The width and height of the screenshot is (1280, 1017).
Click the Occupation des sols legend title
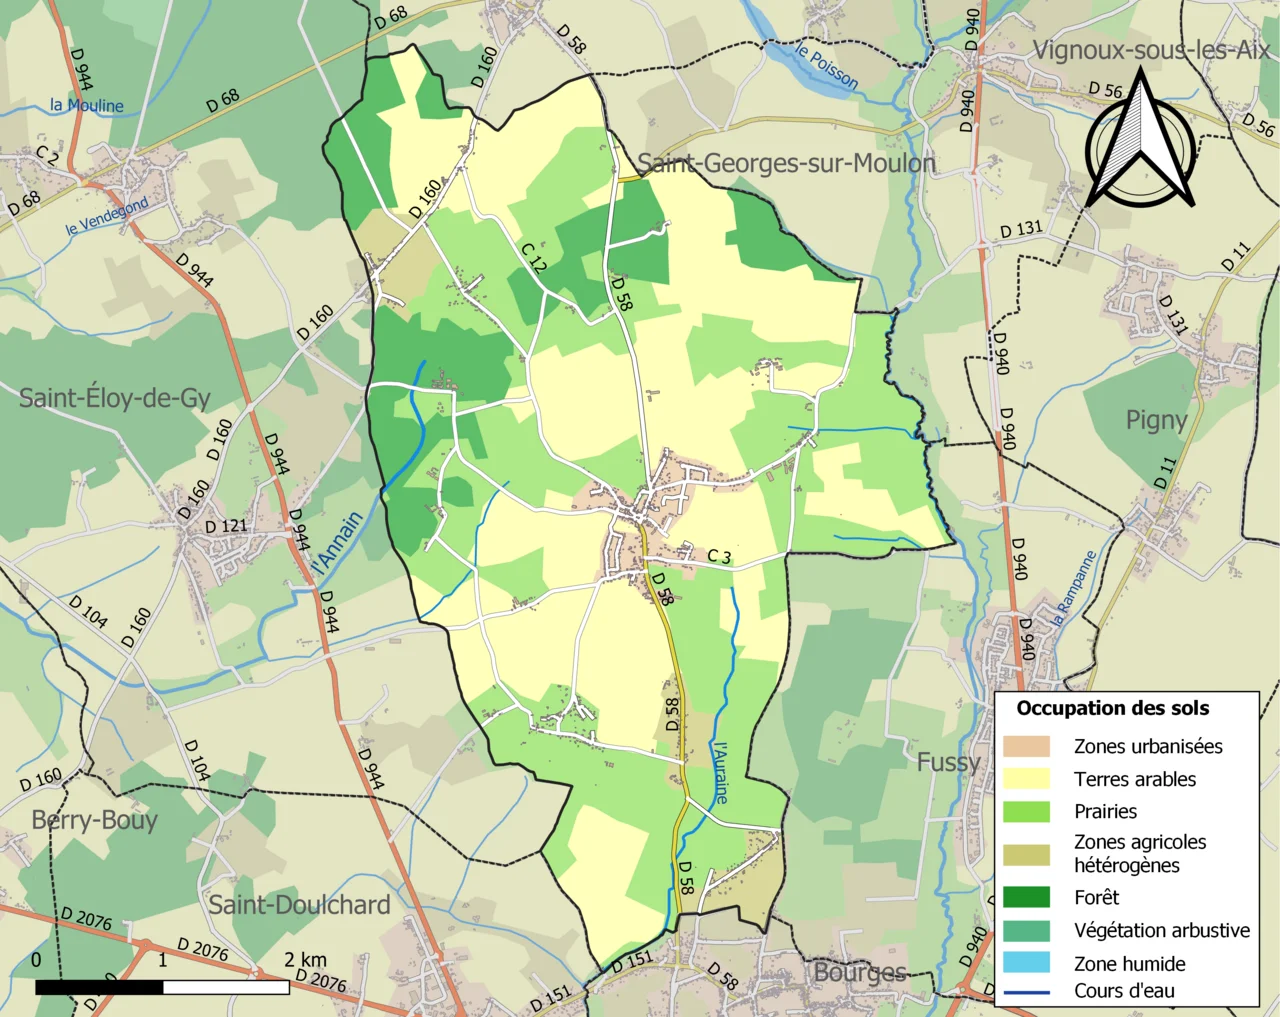pyautogui.click(x=1112, y=708)
